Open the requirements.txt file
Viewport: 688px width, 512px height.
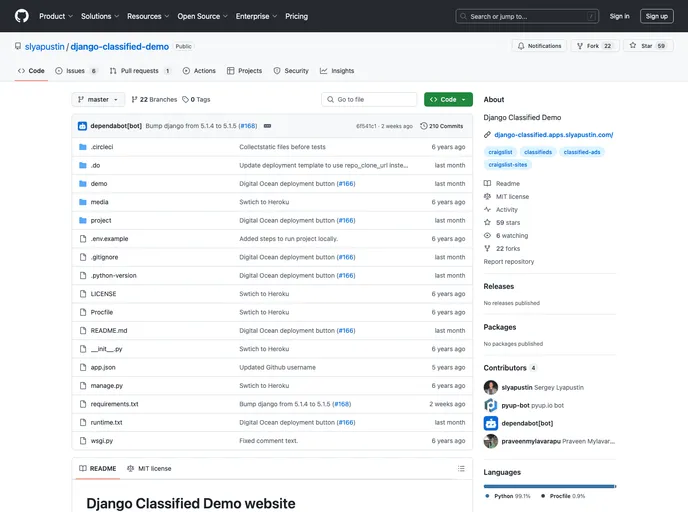(x=115, y=404)
